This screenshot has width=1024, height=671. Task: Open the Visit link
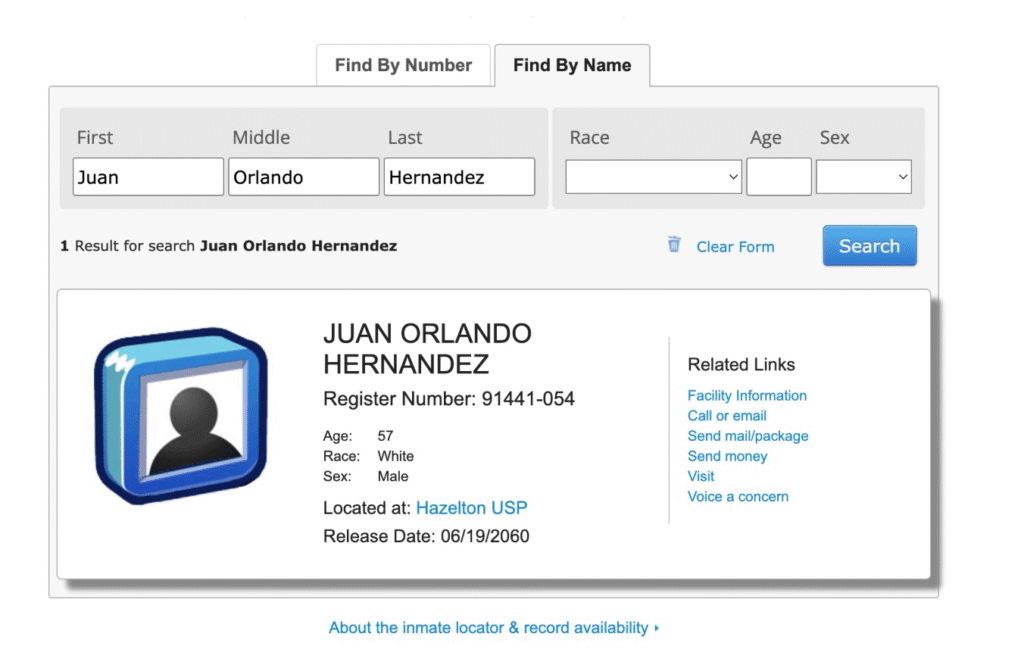(701, 476)
